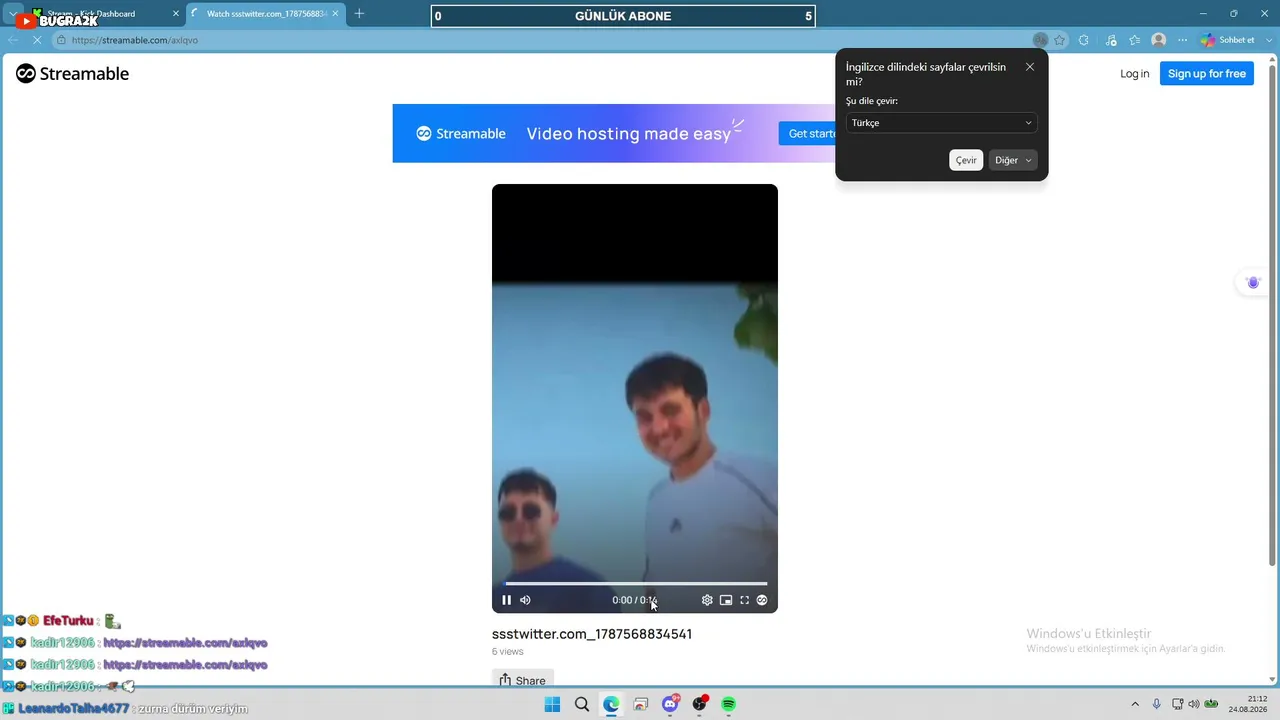Image resolution: width=1280 pixels, height=720 pixels.
Task: Click the Edge icon in taskbar
Action: click(x=611, y=704)
